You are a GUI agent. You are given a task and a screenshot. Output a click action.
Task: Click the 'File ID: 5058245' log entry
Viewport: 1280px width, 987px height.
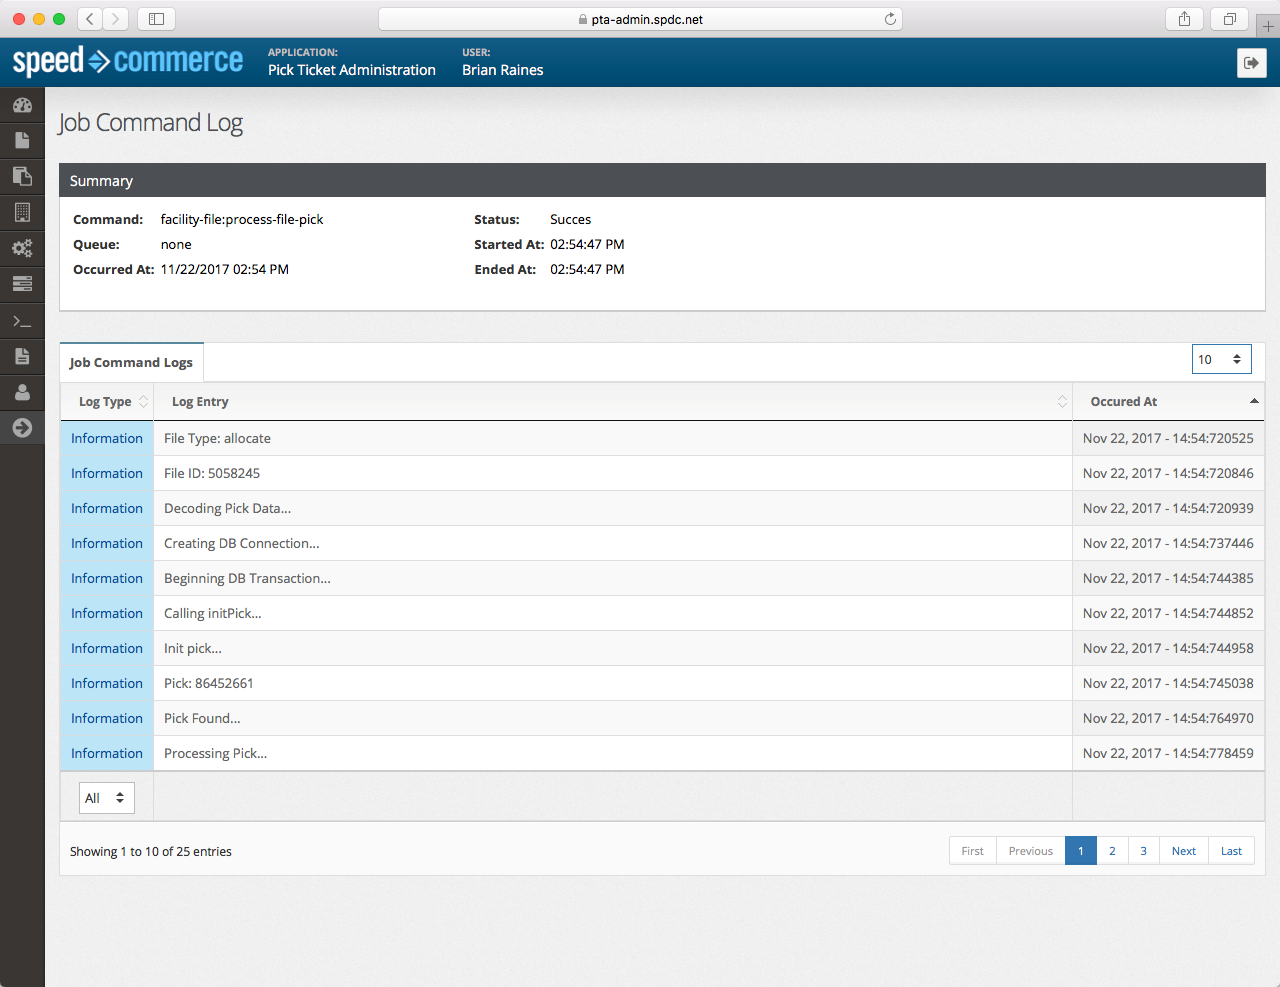212,473
